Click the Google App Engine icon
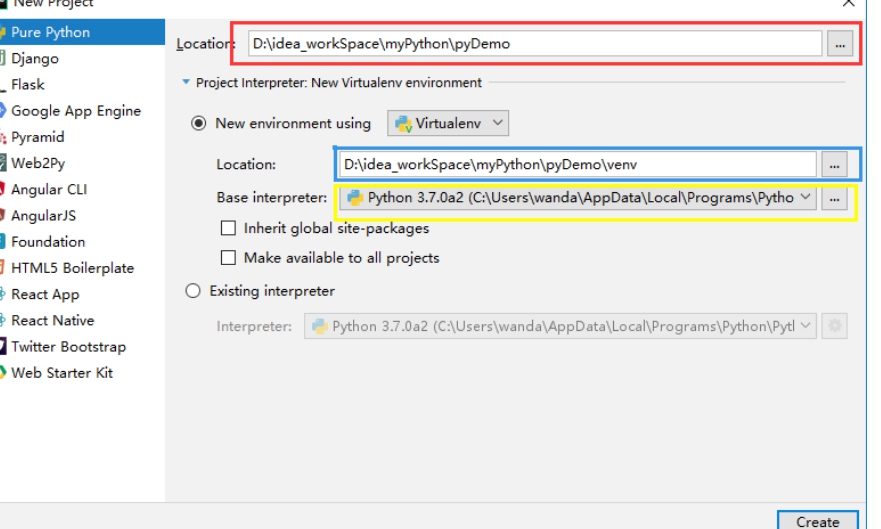 pyautogui.click(x=3, y=111)
